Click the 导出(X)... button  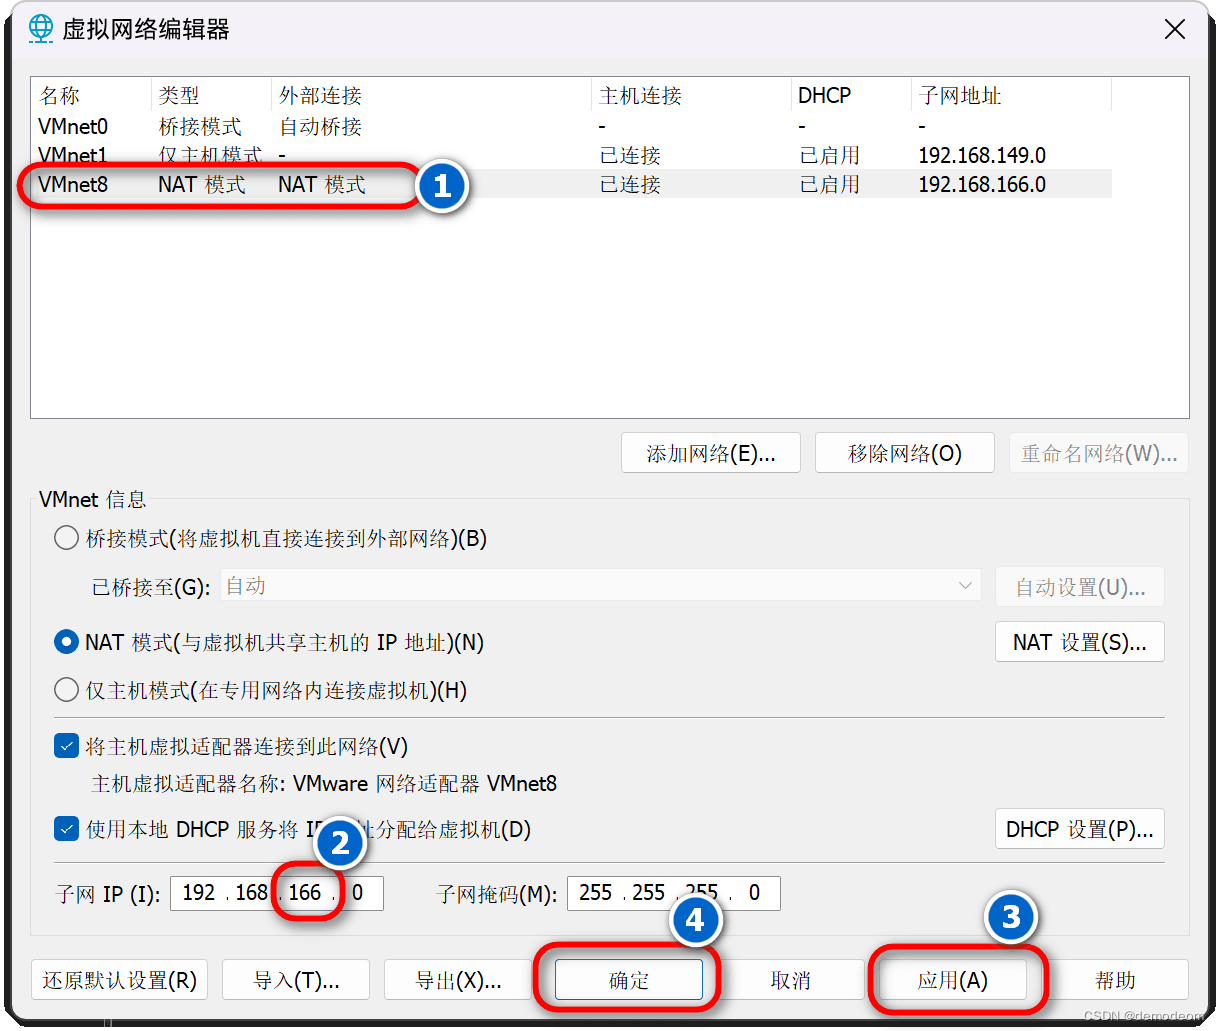[458, 980]
